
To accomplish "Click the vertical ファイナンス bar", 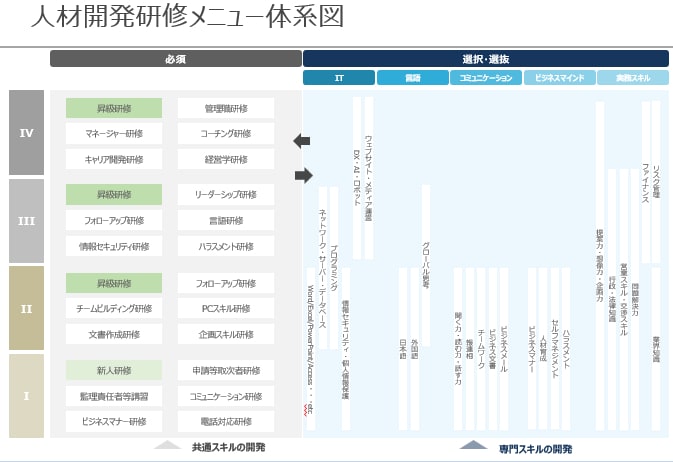I will [646, 182].
